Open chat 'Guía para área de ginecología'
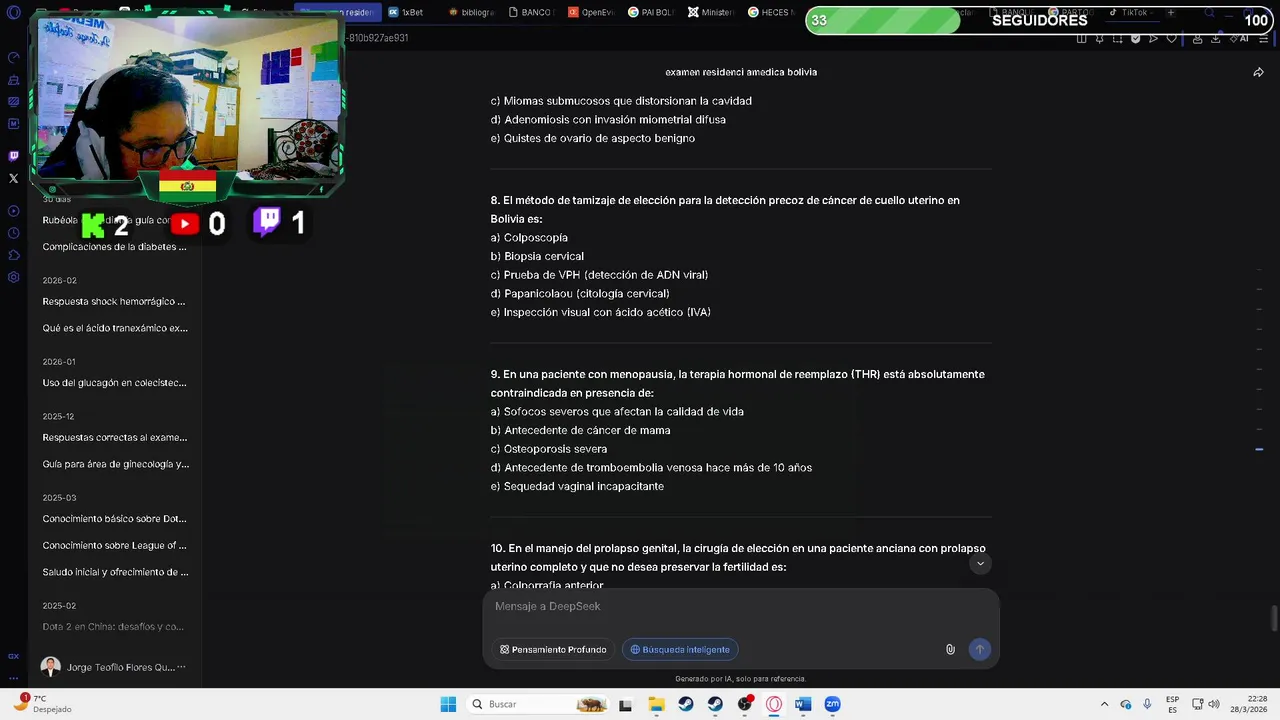Image resolution: width=1280 pixels, height=720 pixels. coord(114,464)
